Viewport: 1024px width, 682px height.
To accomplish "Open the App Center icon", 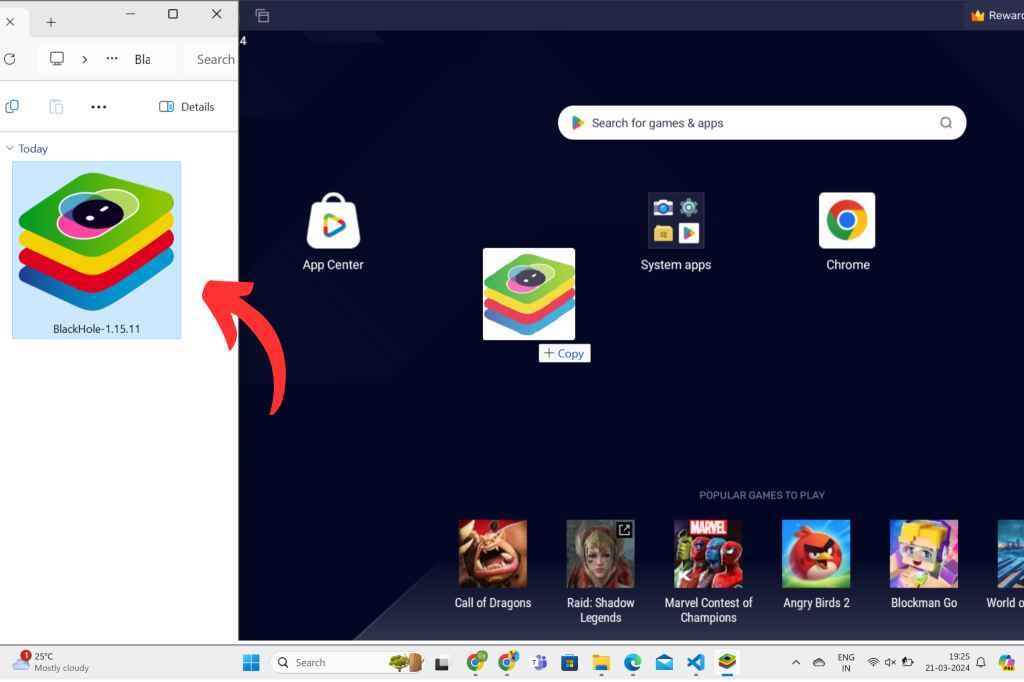I will click(x=333, y=222).
